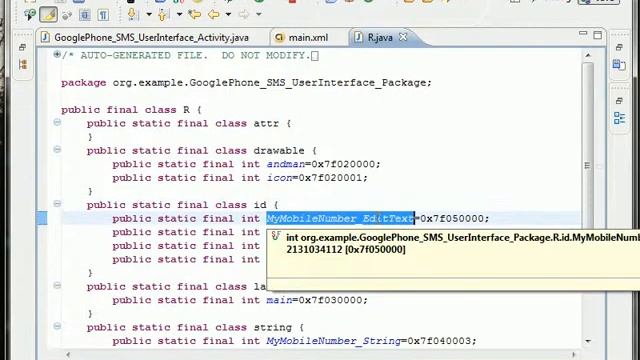This screenshot has height=360, width=640.
Task: Close the R.java tab
Action: (x=403, y=37)
